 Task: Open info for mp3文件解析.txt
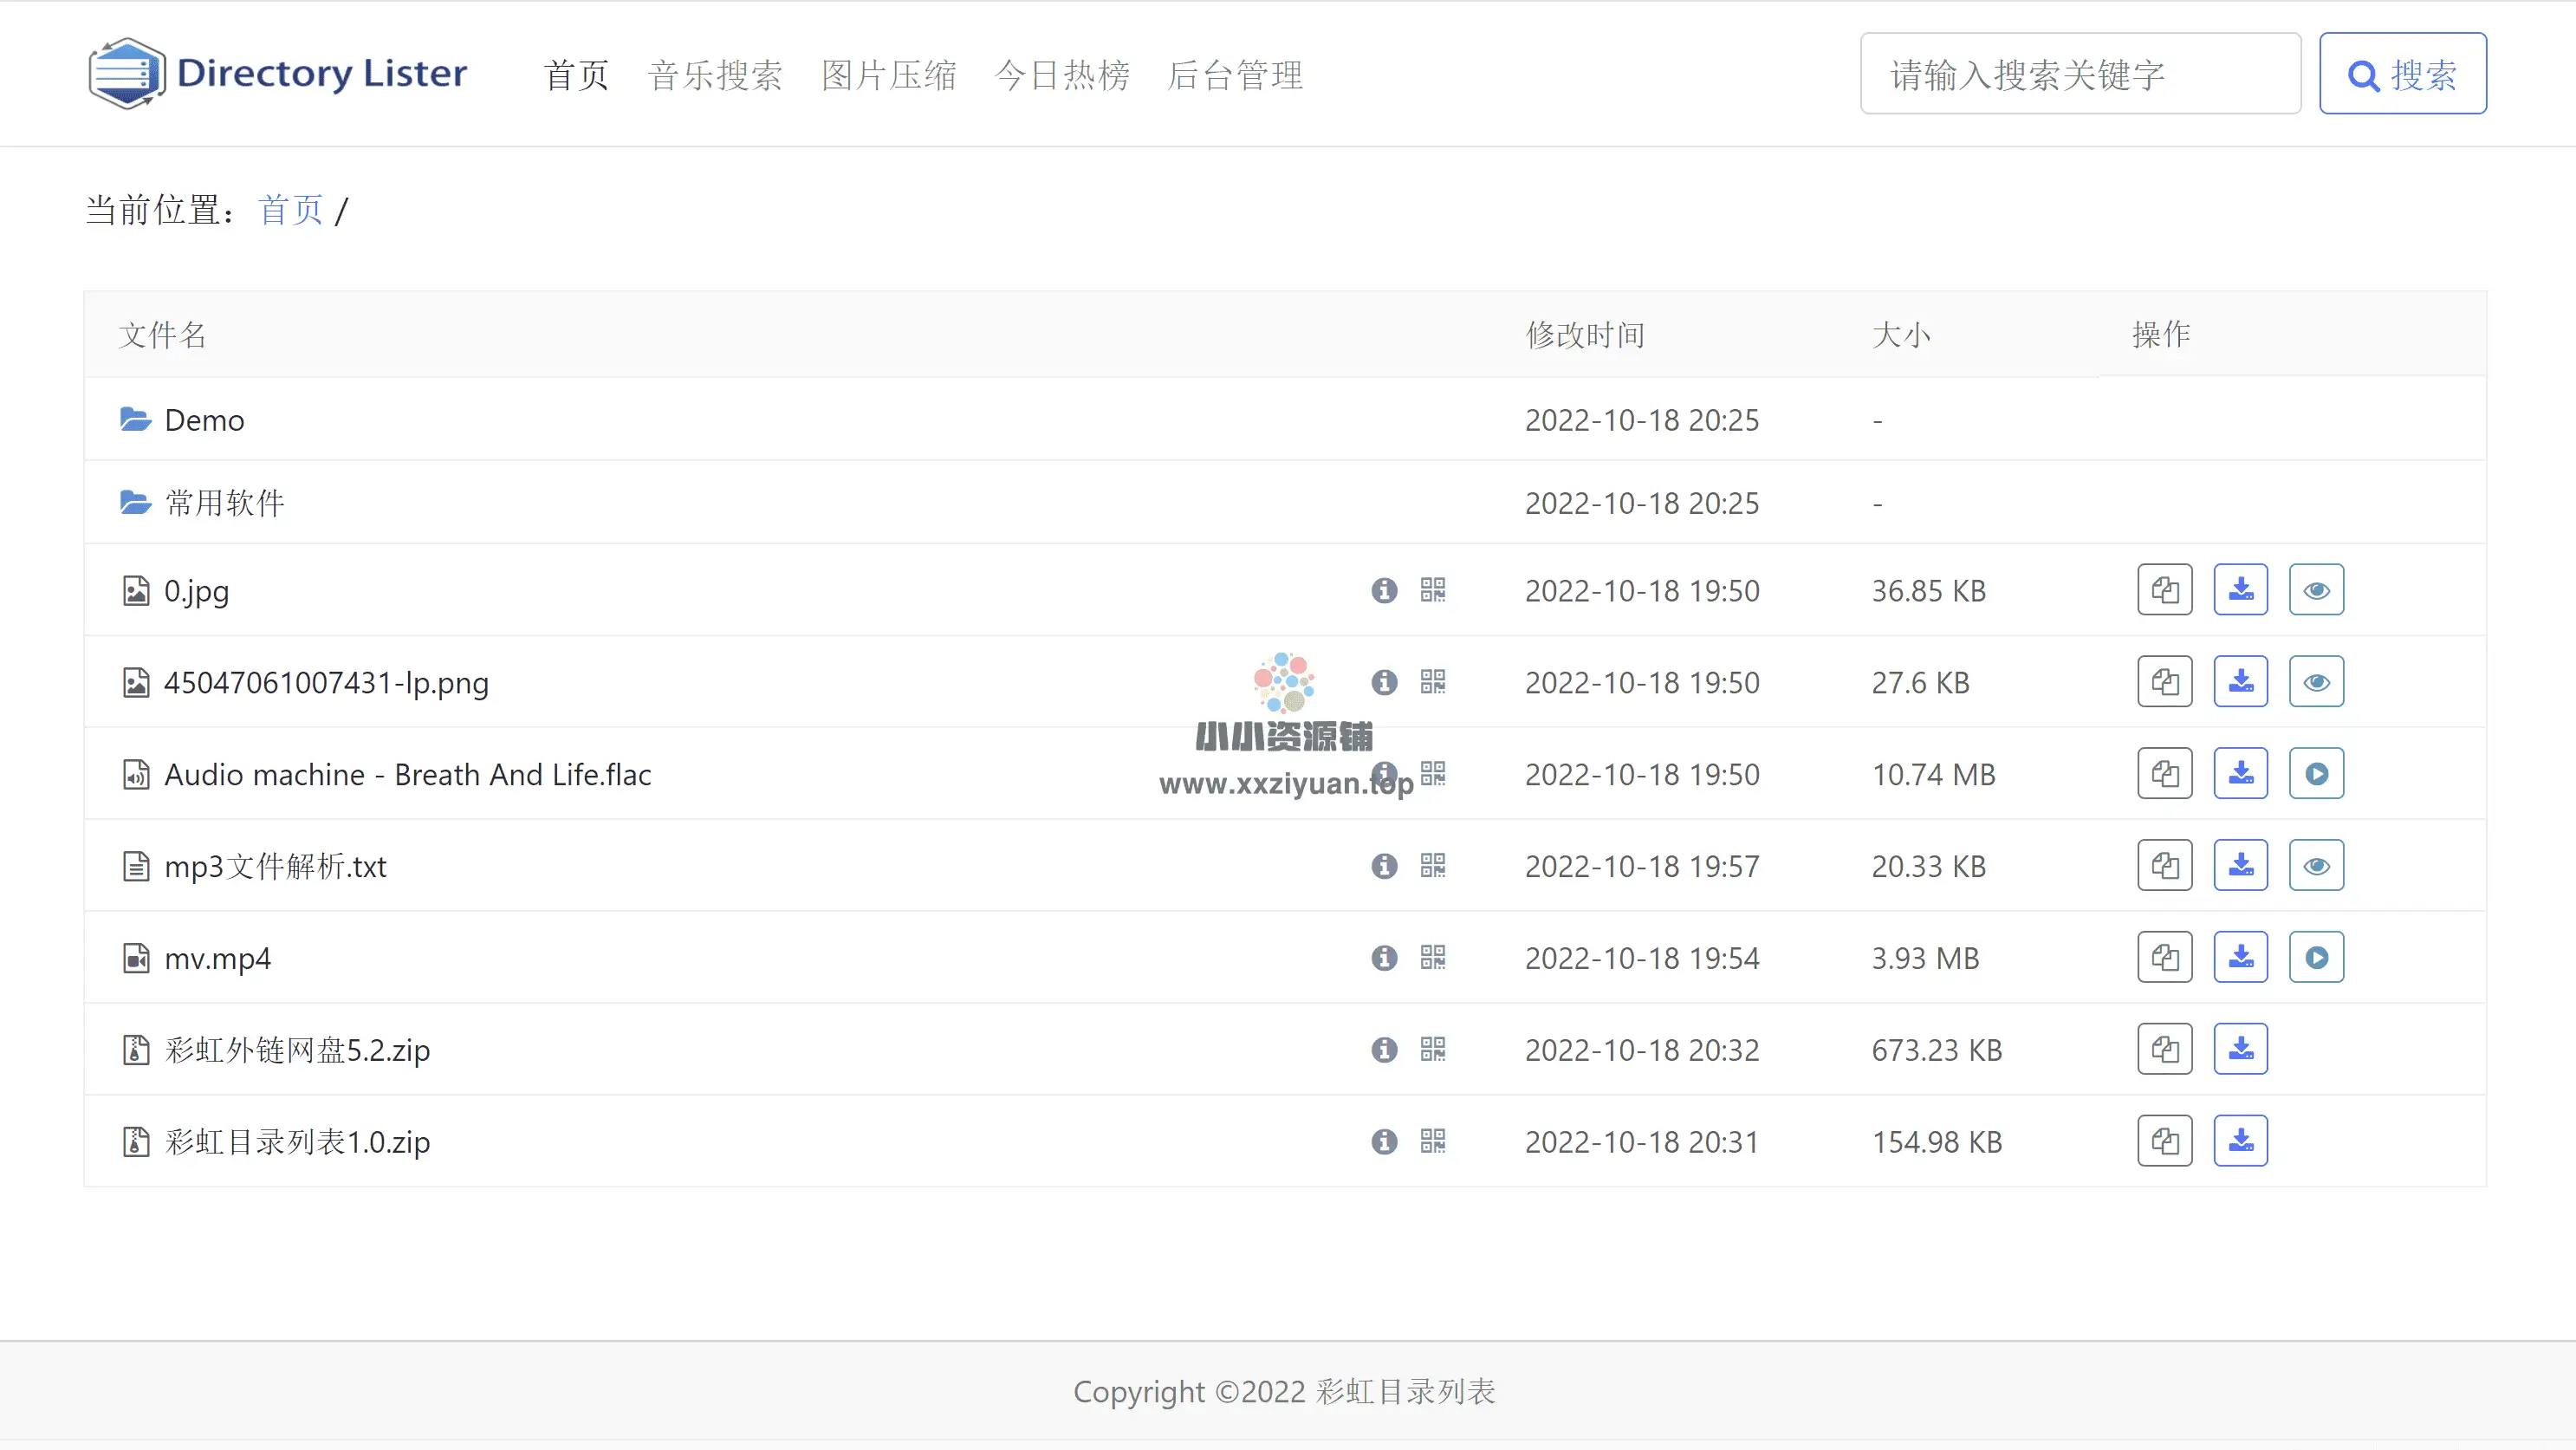pyautogui.click(x=1384, y=866)
